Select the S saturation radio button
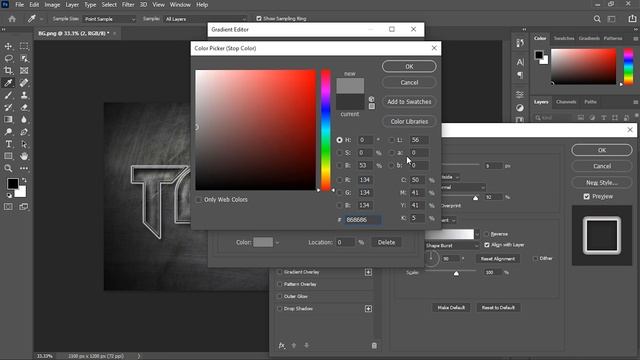Viewport: 640px width, 360px height. (340, 153)
